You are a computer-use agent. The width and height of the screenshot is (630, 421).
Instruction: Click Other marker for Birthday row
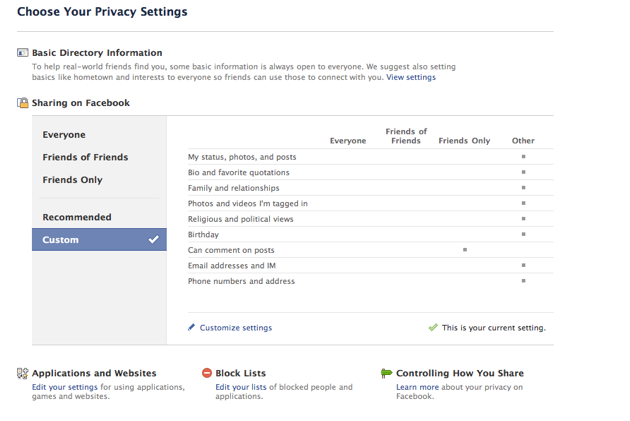point(523,234)
